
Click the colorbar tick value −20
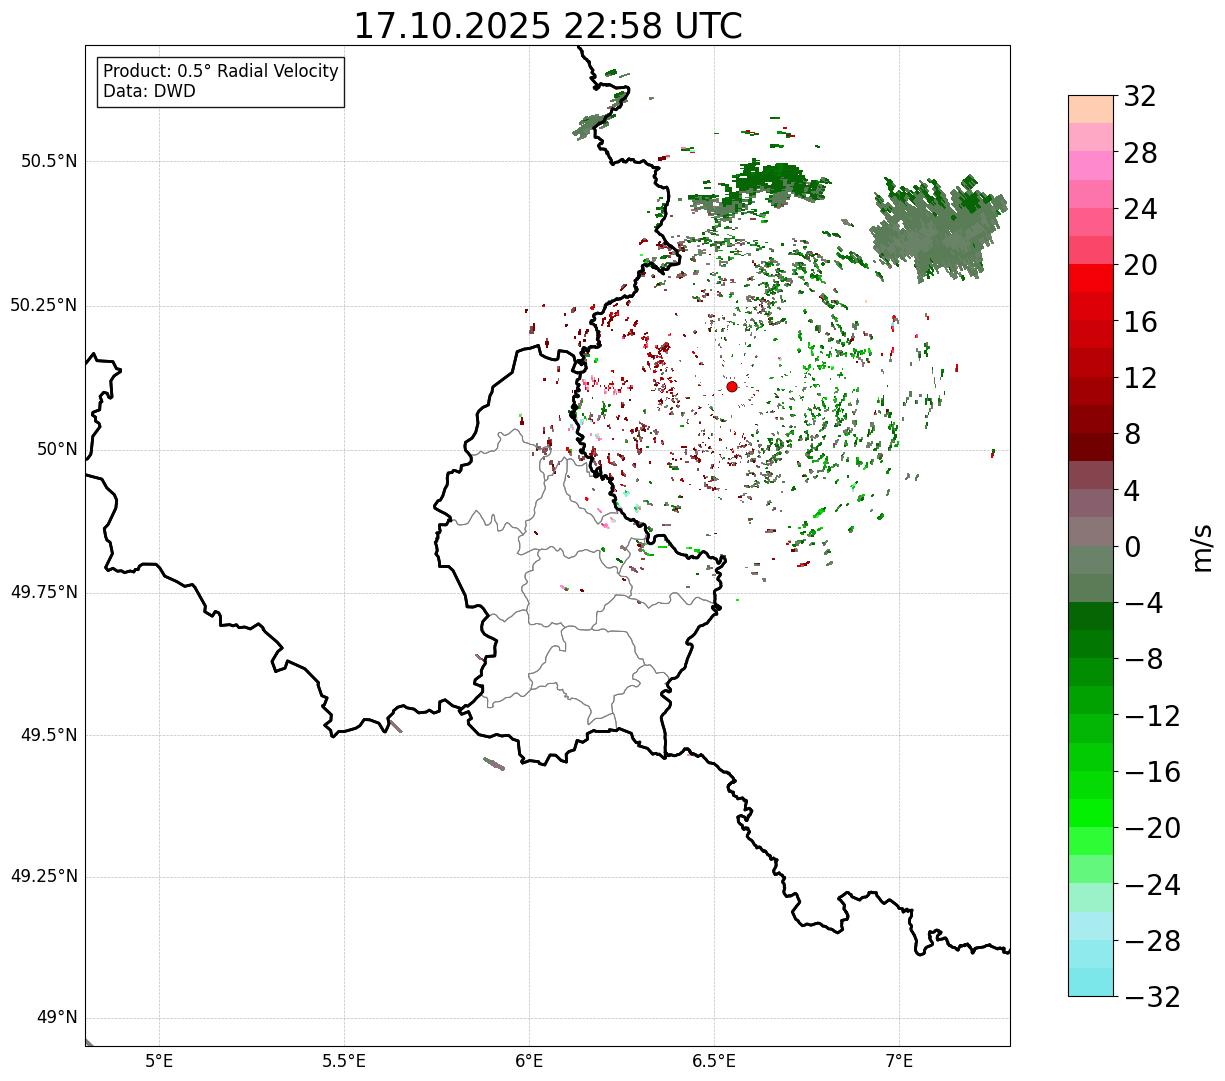point(1152,828)
